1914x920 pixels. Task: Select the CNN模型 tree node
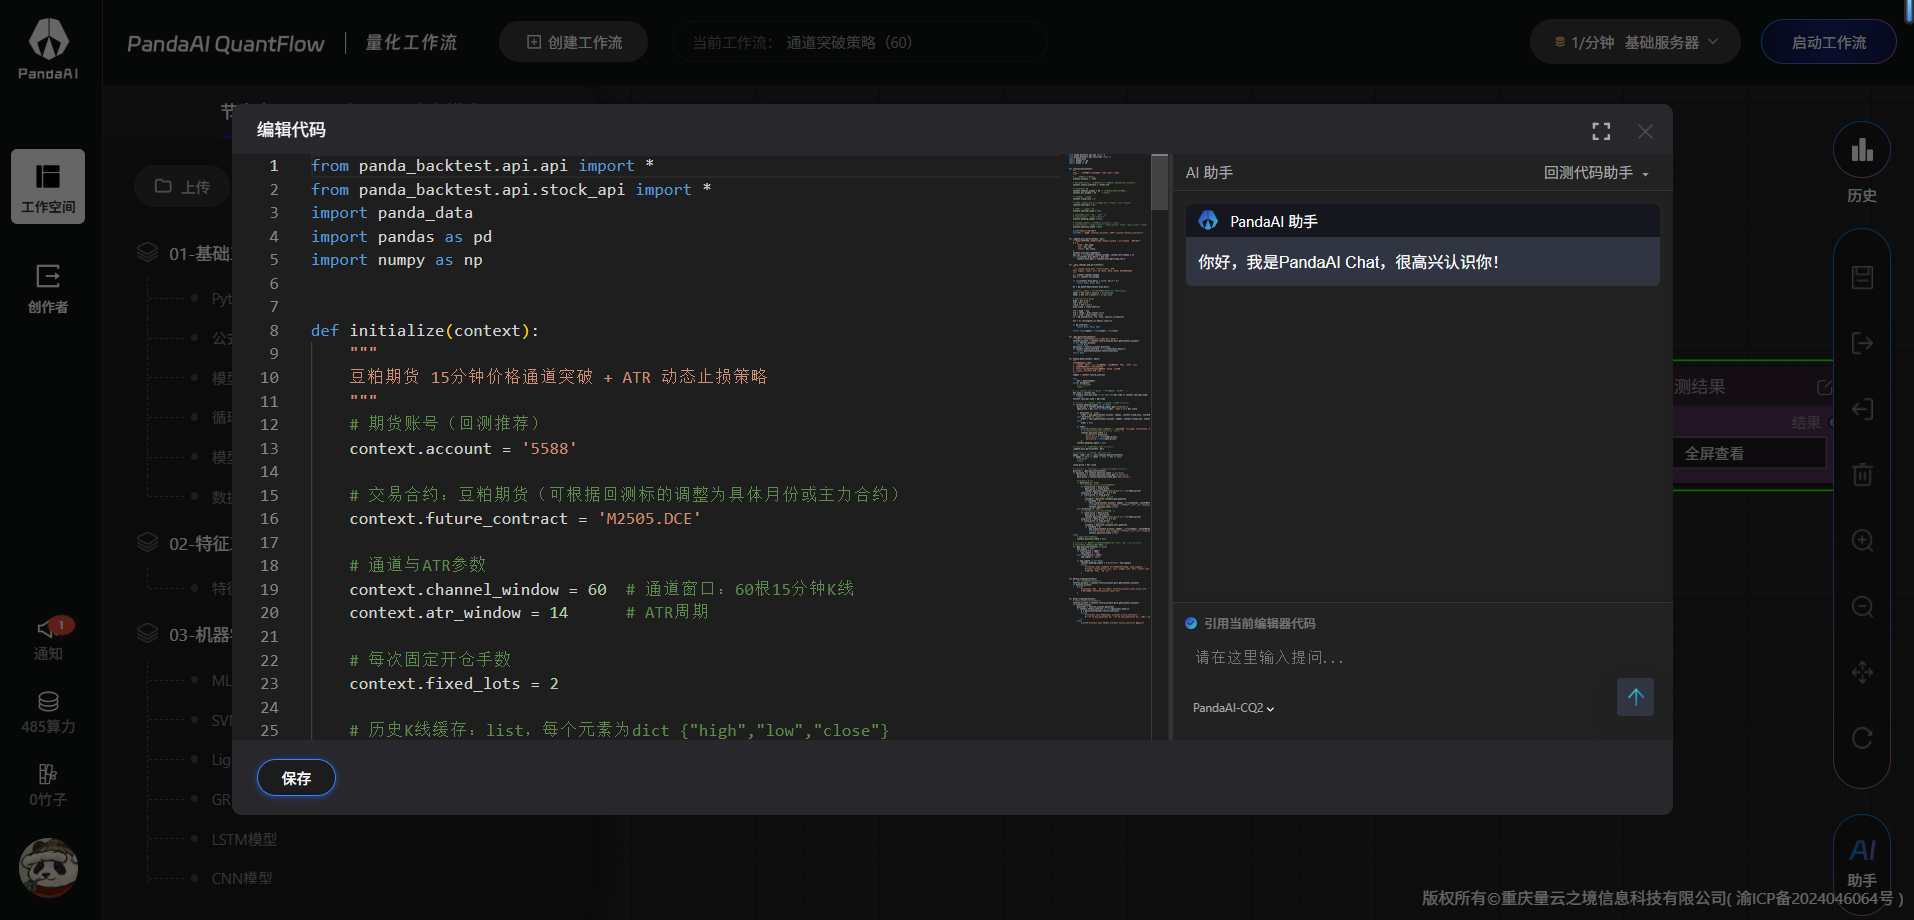point(242,878)
